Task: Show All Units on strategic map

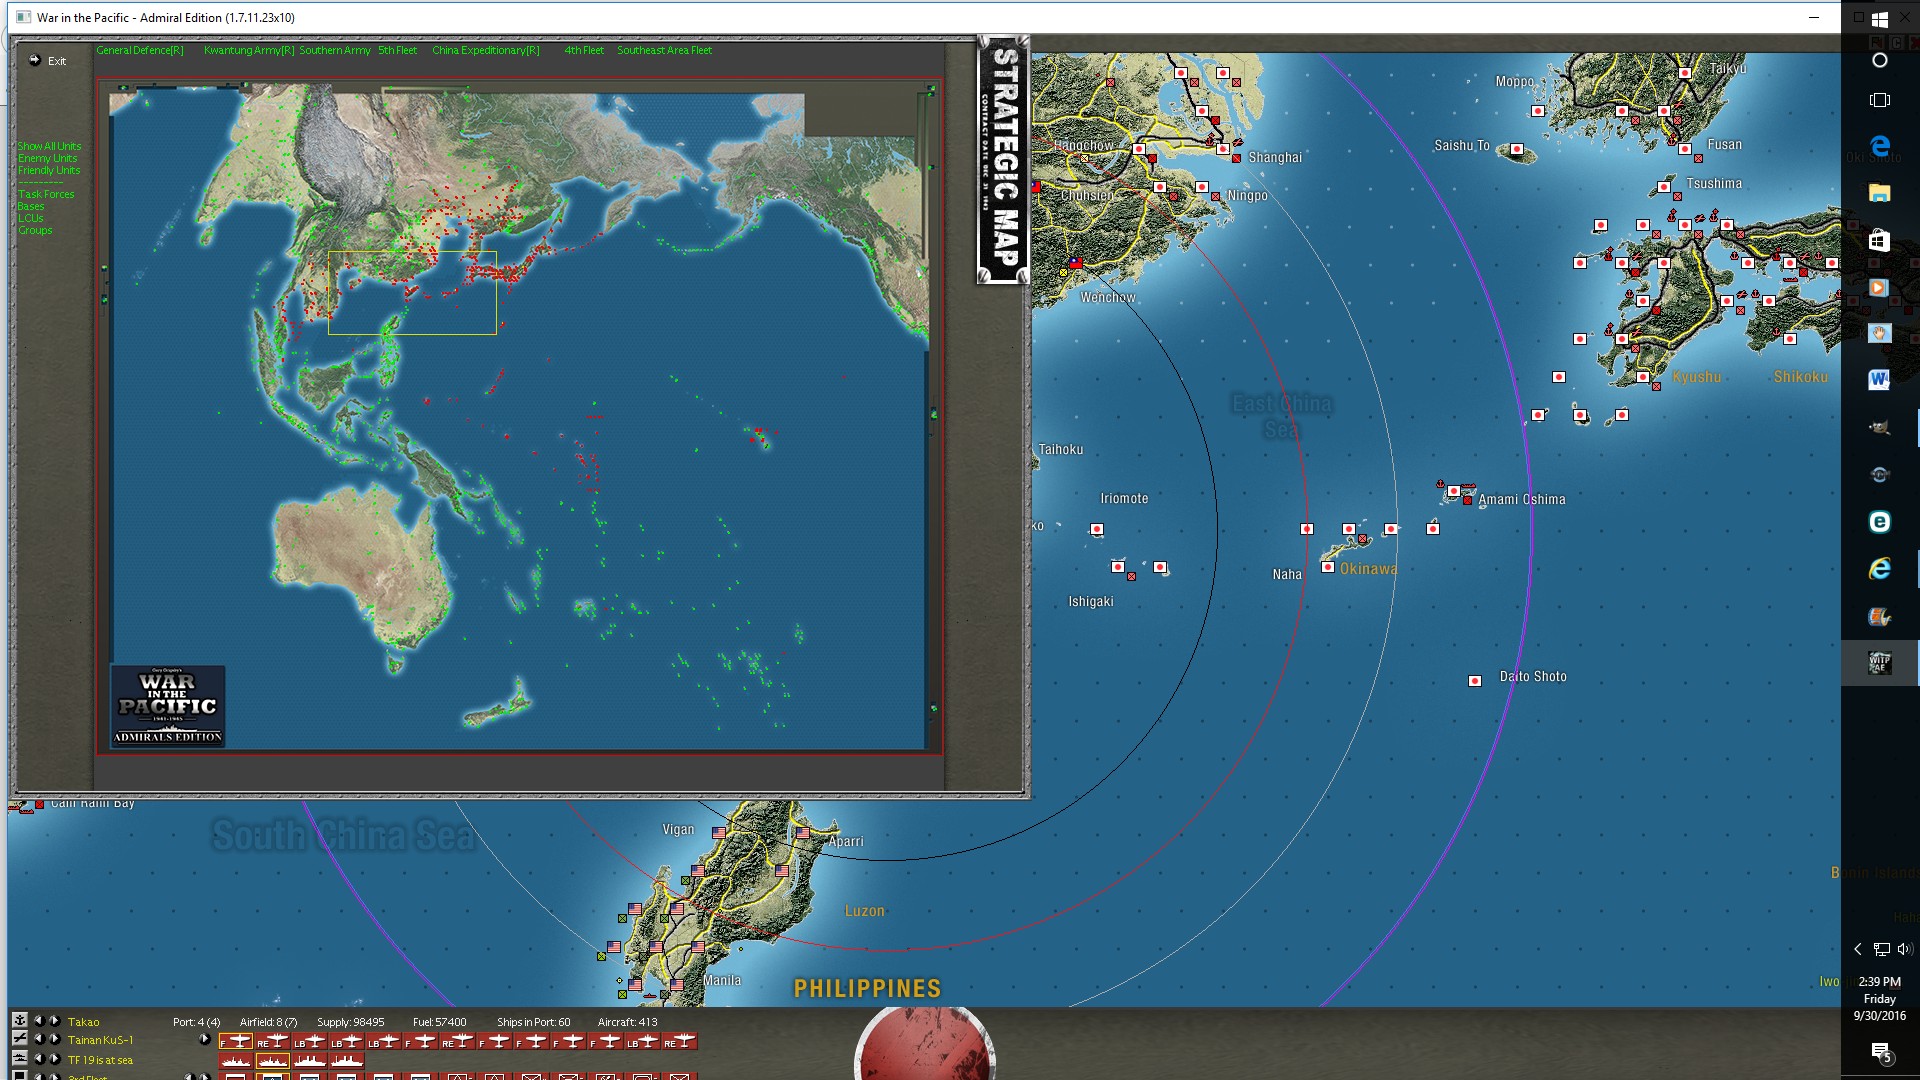Action: coord(49,146)
